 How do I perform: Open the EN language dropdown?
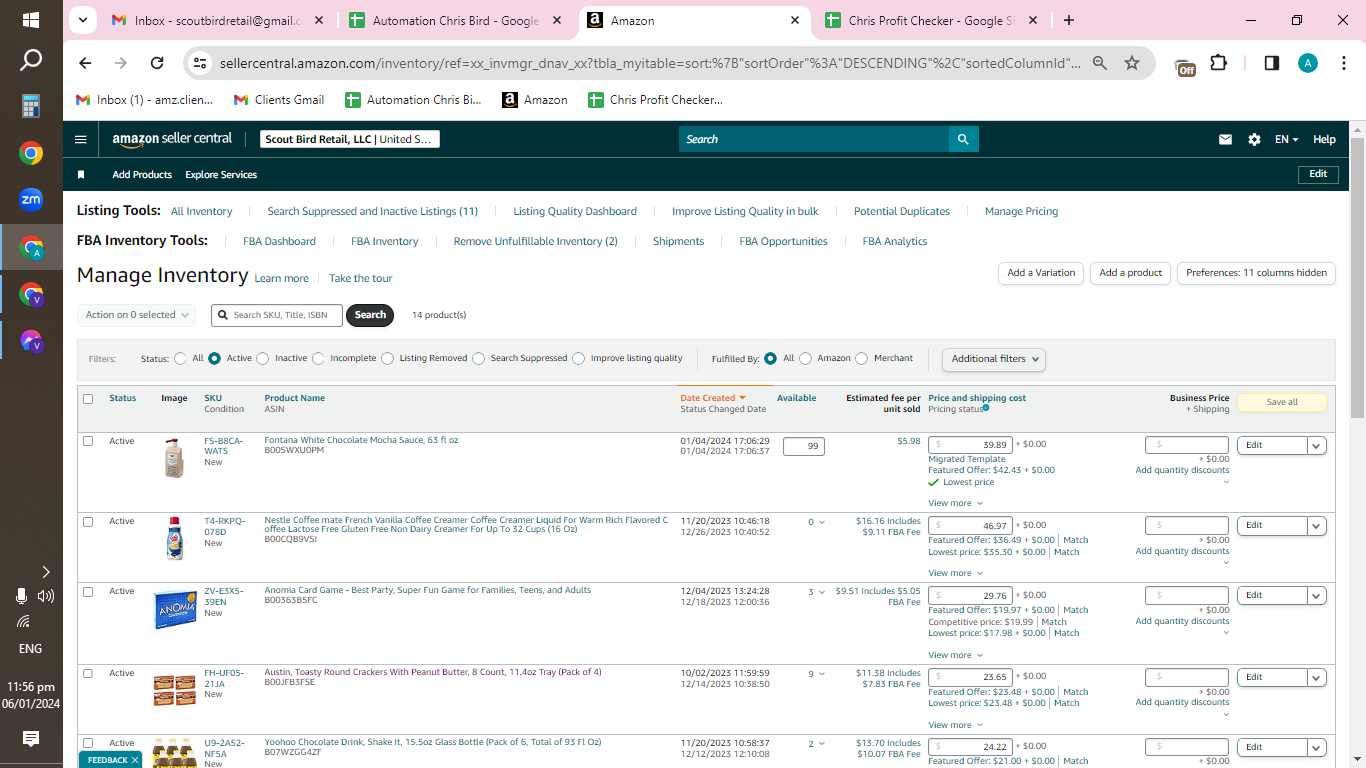(1286, 140)
